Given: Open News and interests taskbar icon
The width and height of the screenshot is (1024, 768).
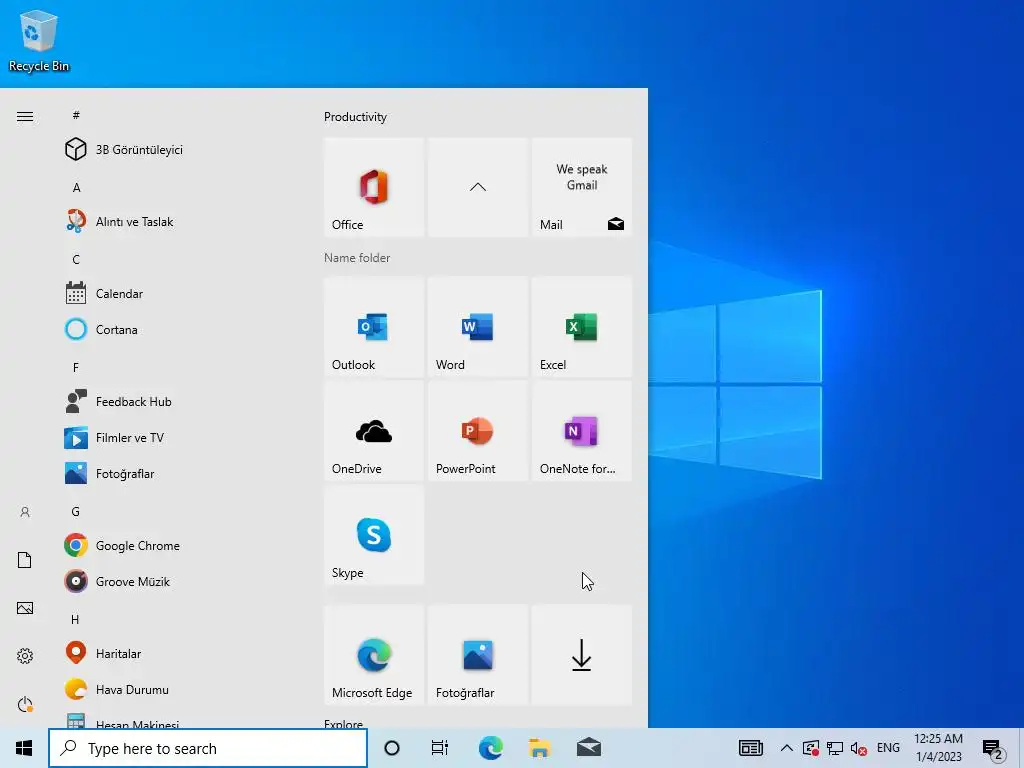Looking at the screenshot, I should [x=750, y=748].
